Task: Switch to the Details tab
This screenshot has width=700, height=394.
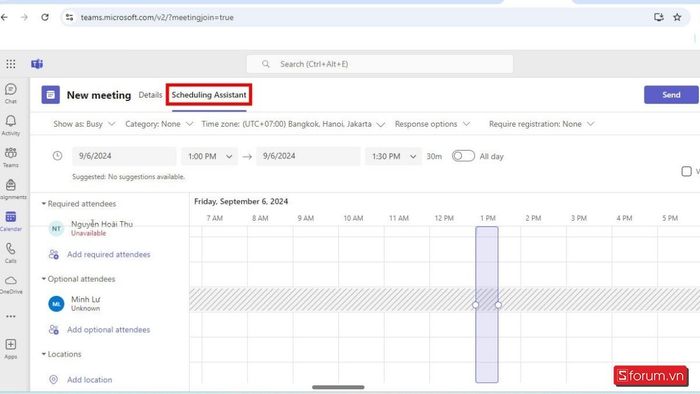Action: [x=150, y=95]
